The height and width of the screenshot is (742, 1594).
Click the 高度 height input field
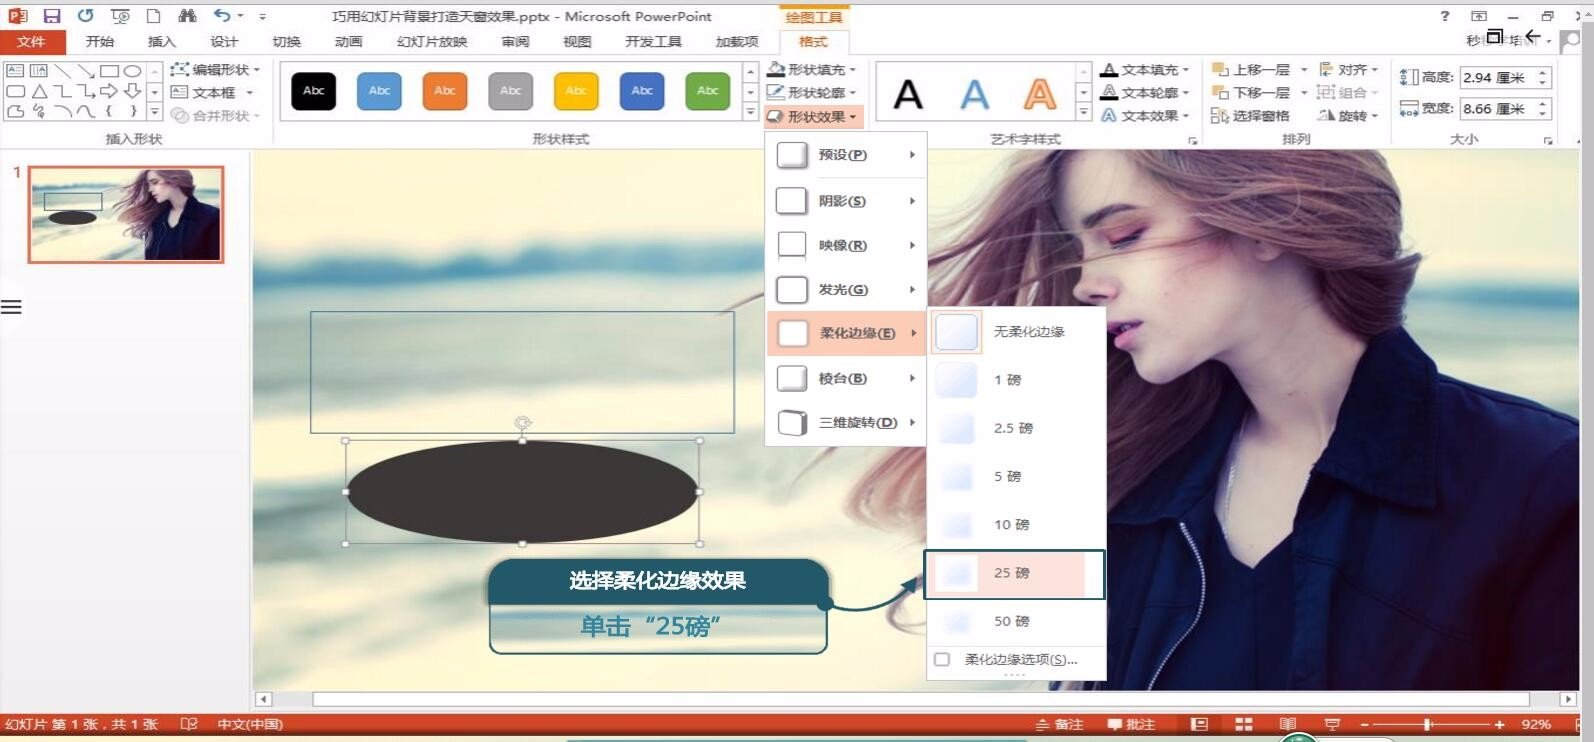click(x=1497, y=77)
